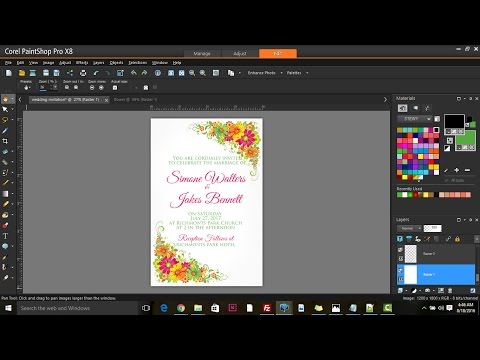Click the green Redo arrow icon
The height and width of the screenshot is (360, 480).
click(144, 73)
